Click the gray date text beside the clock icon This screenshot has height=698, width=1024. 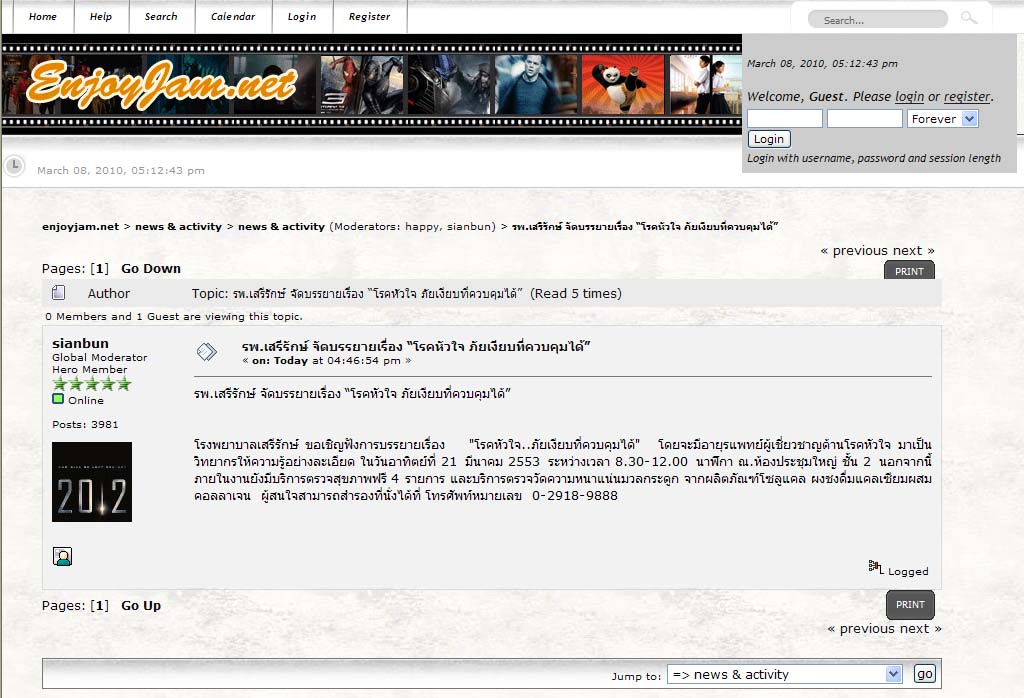click(x=121, y=170)
